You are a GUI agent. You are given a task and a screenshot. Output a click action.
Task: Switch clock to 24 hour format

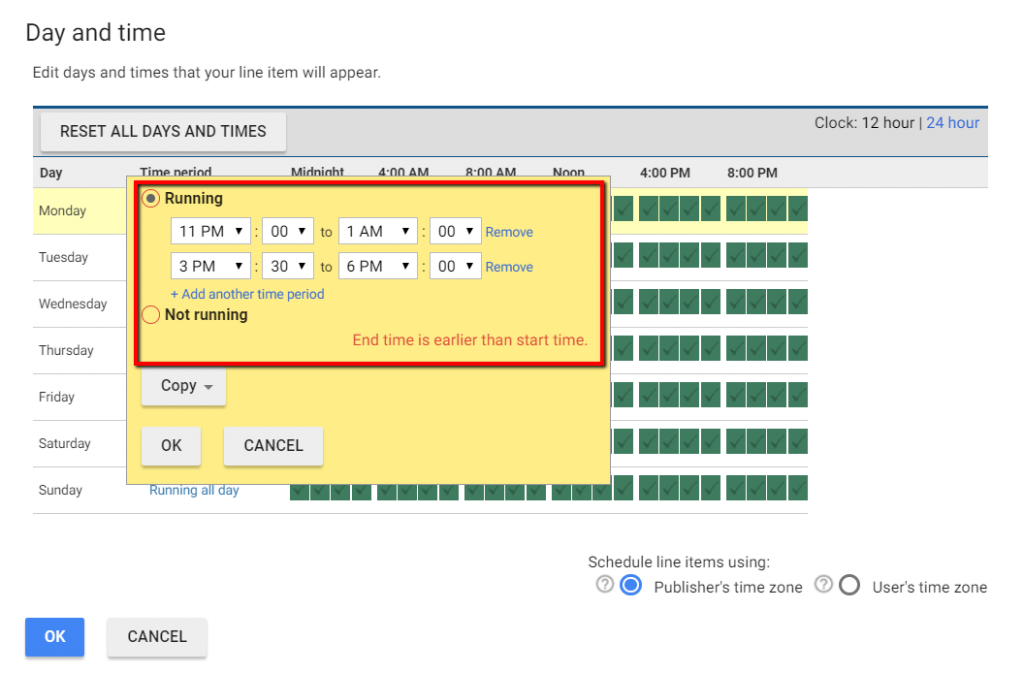point(952,122)
